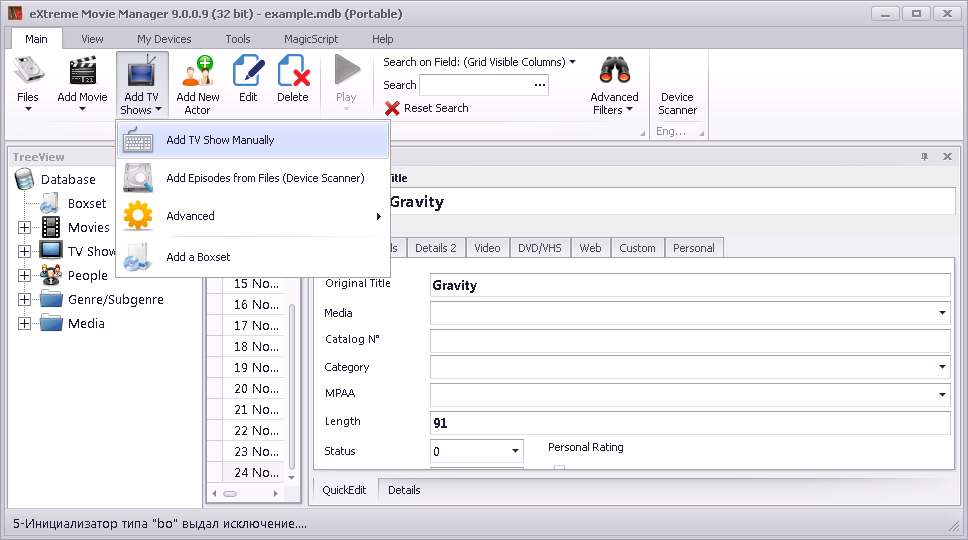Open the MPAA dropdown
Image resolution: width=968 pixels, height=540 pixels.
942,394
